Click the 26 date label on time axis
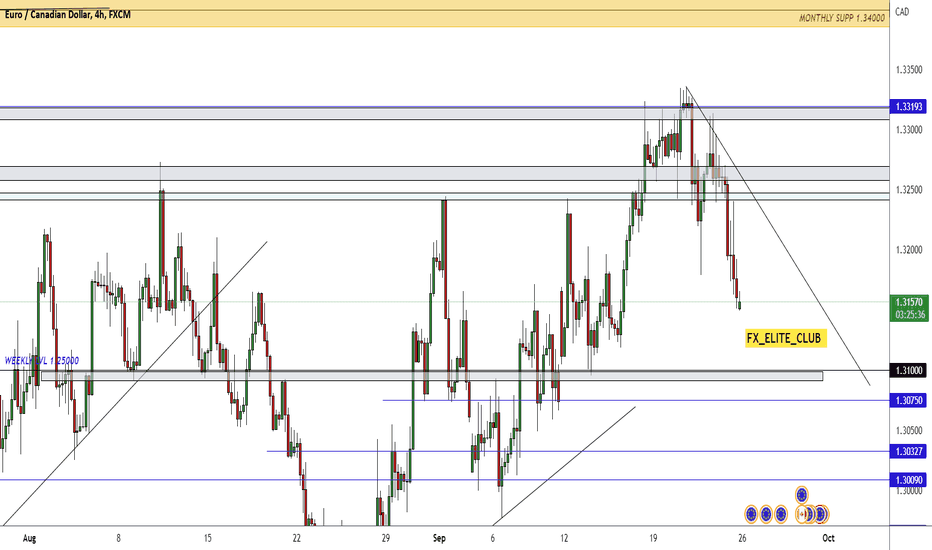 (742, 538)
